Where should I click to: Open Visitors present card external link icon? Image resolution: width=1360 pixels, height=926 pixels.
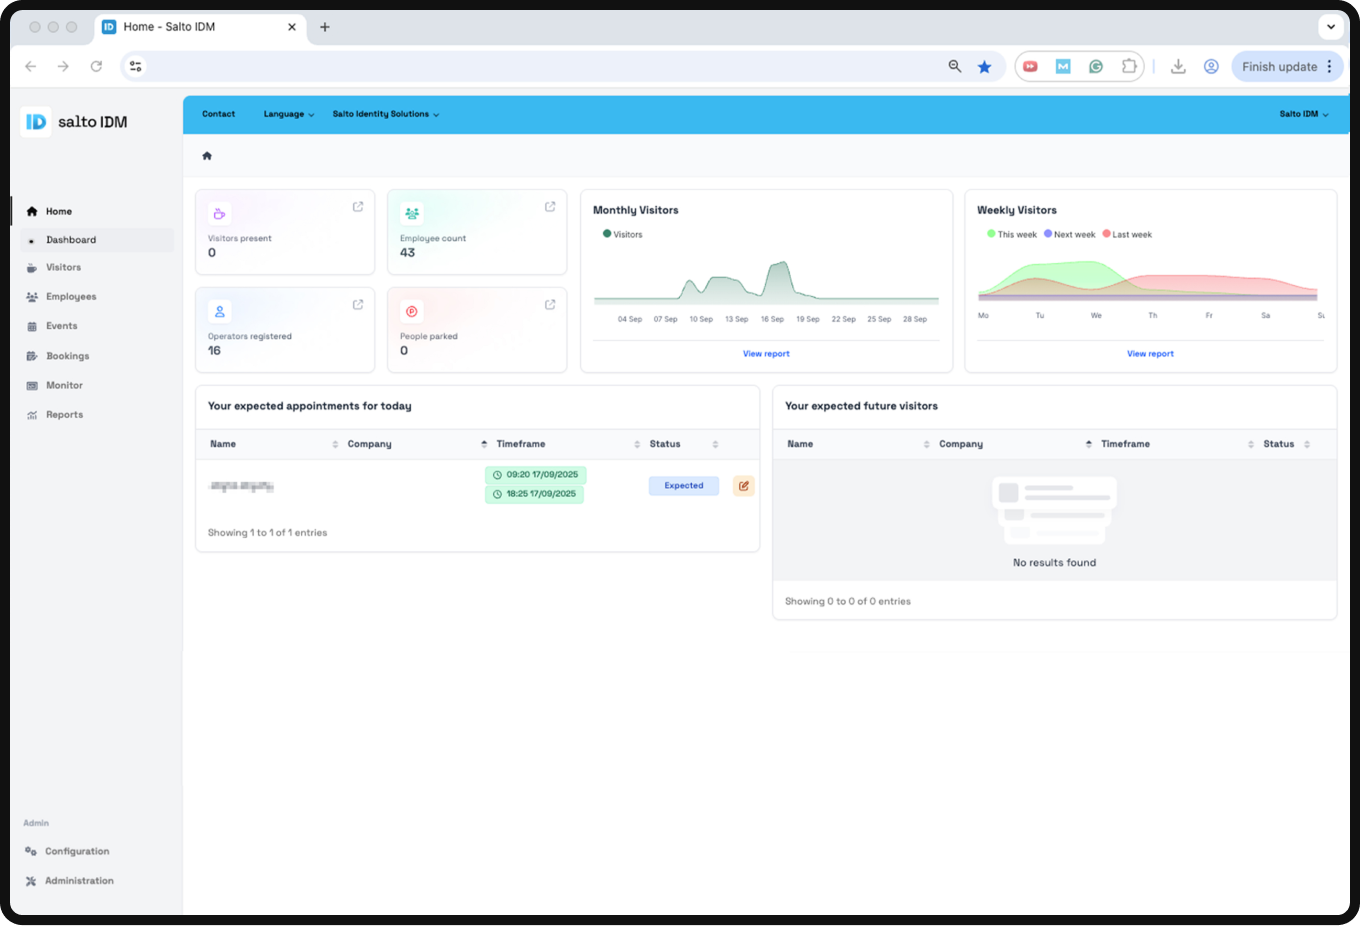point(358,207)
